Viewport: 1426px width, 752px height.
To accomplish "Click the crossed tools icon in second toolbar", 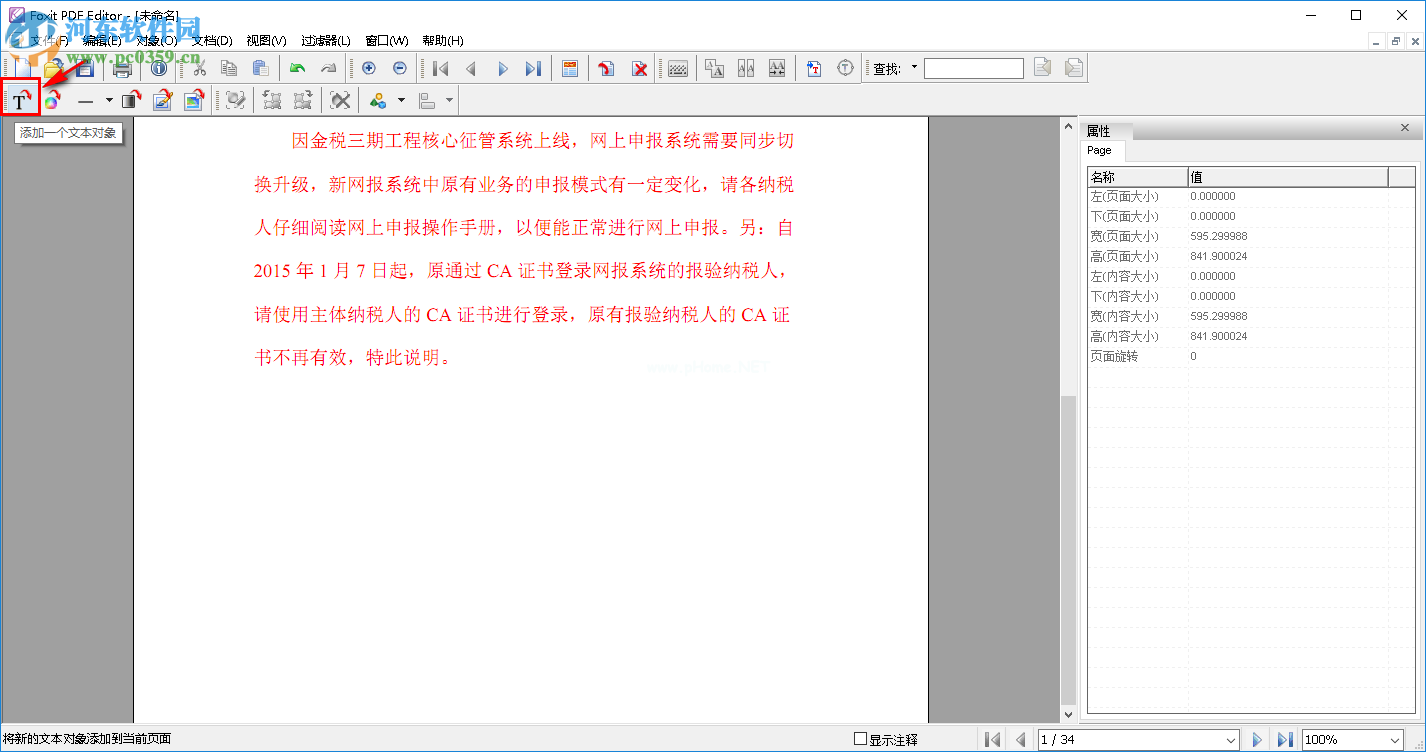I will (341, 100).
